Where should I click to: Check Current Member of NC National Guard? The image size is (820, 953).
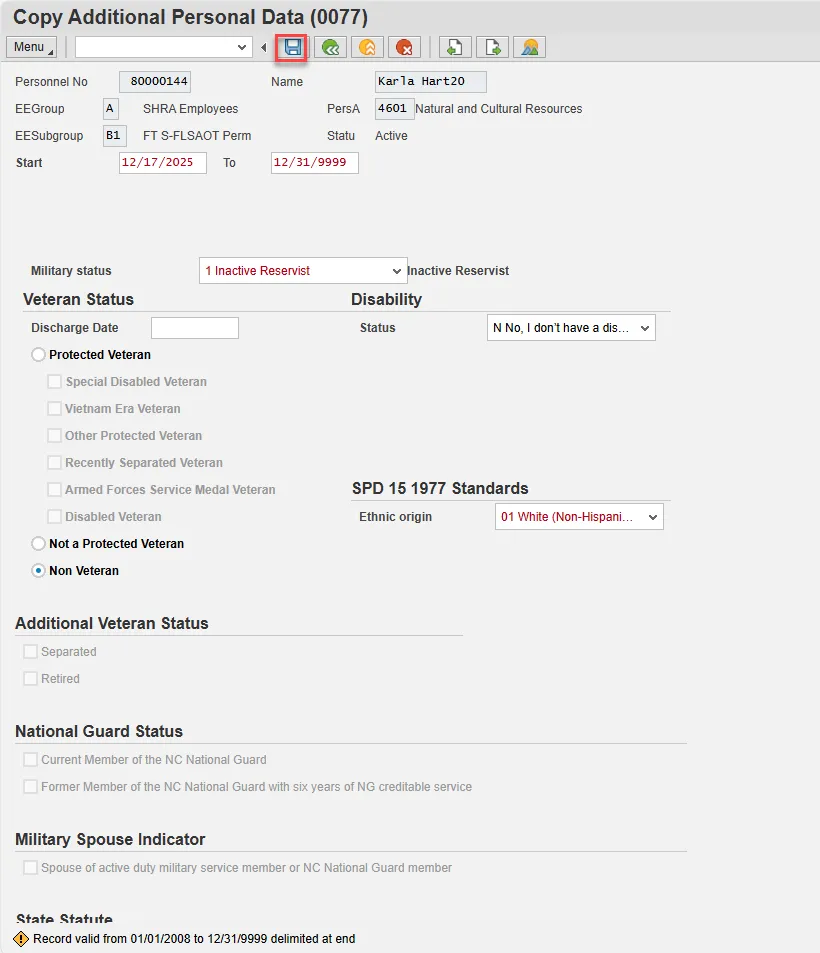click(x=30, y=760)
